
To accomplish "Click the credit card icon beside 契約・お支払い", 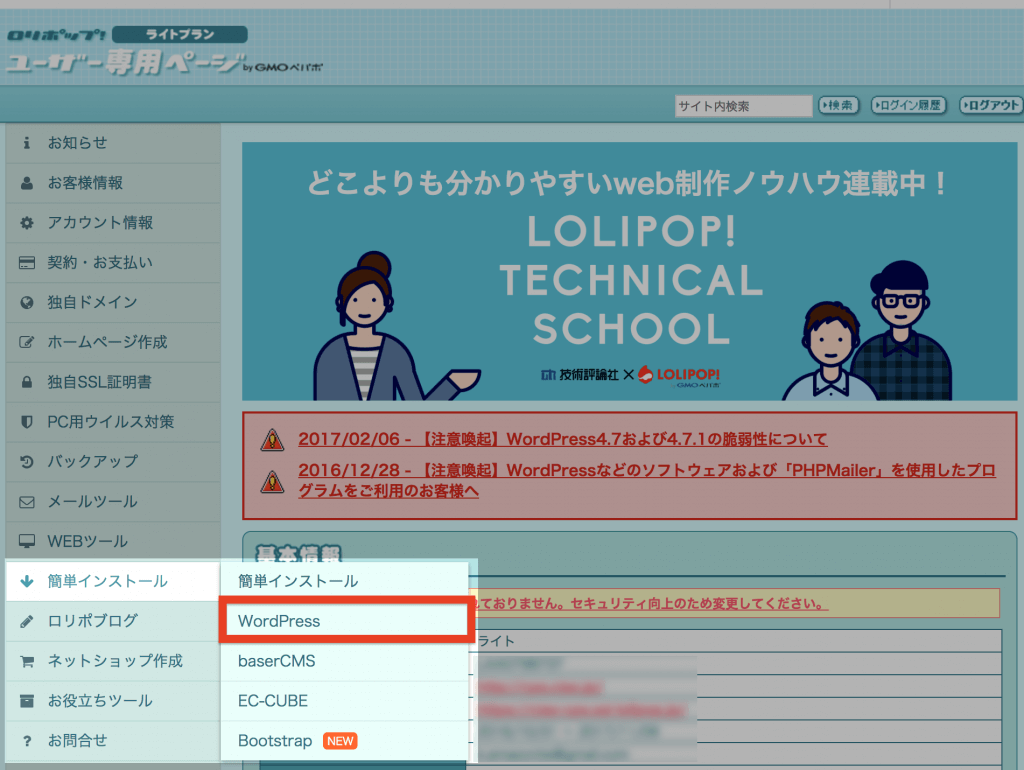I will pos(26,263).
